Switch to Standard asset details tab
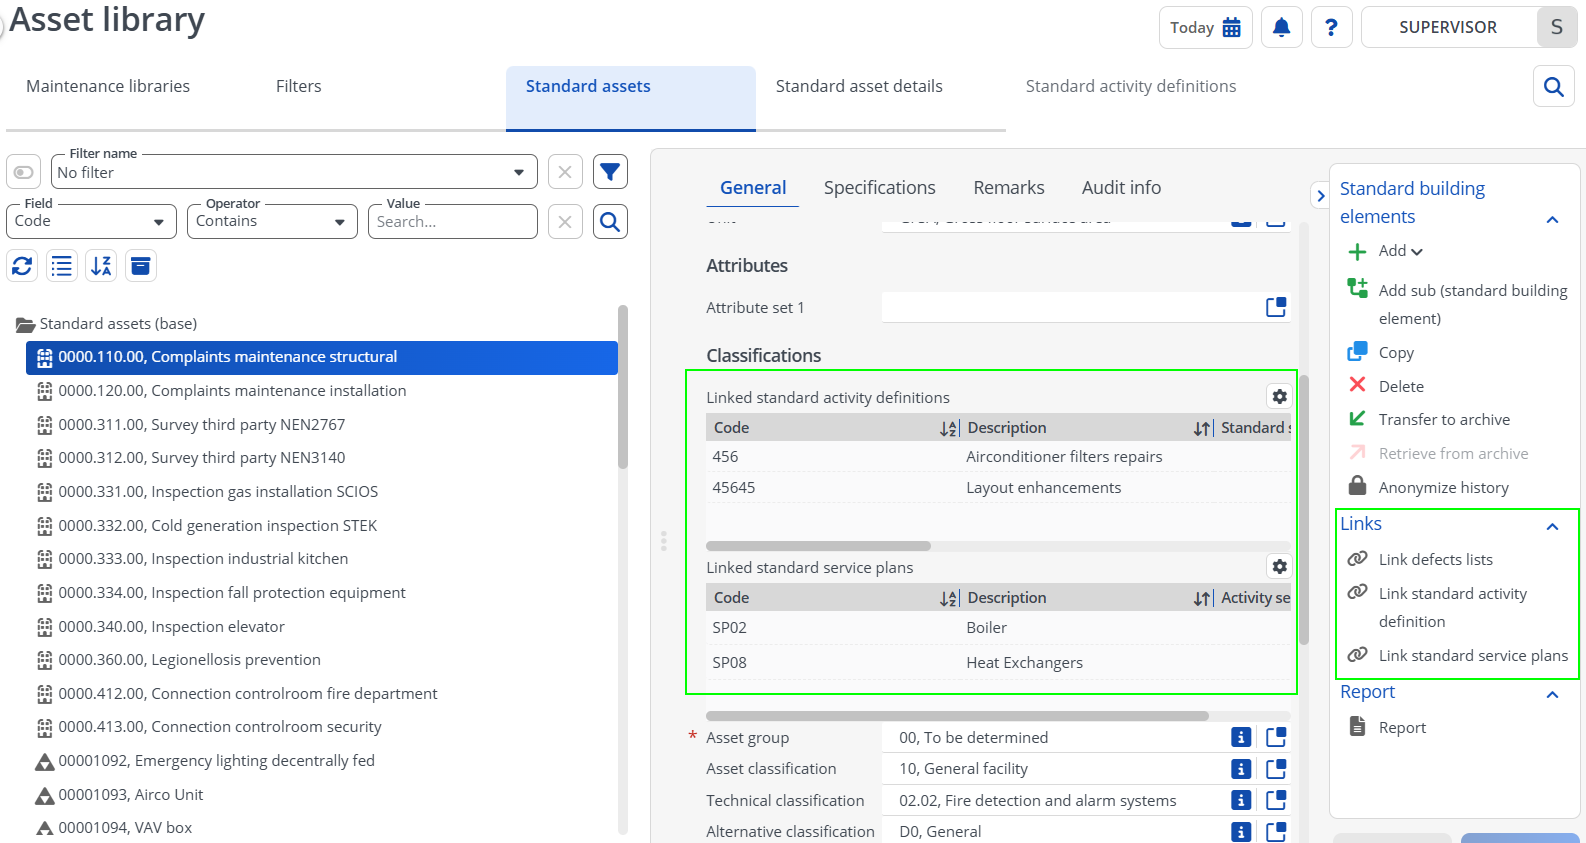The height and width of the screenshot is (843, 1586). pyautogui.click(x=859, y=86)
